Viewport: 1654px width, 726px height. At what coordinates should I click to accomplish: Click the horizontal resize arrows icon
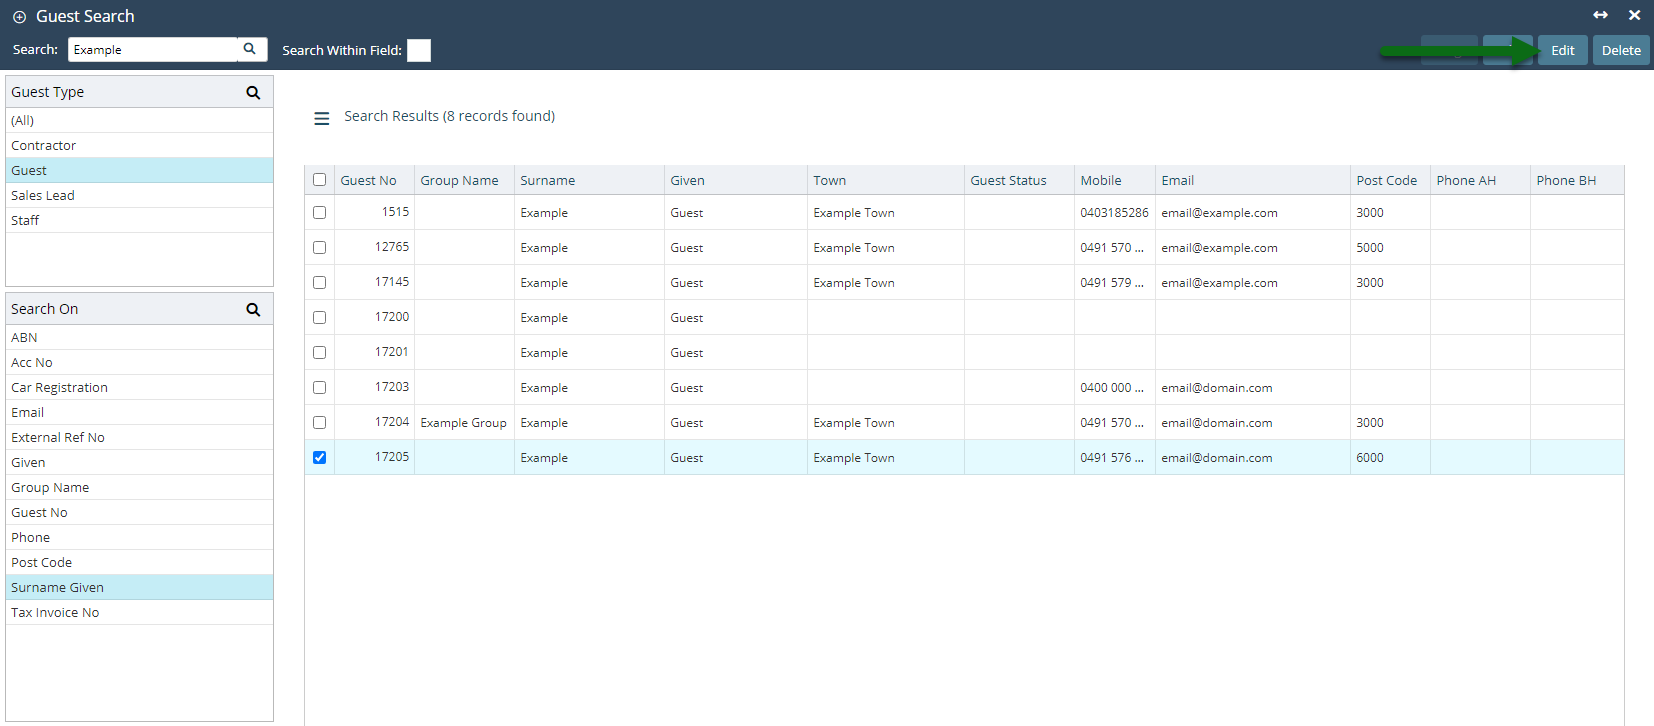(1600, 15)
